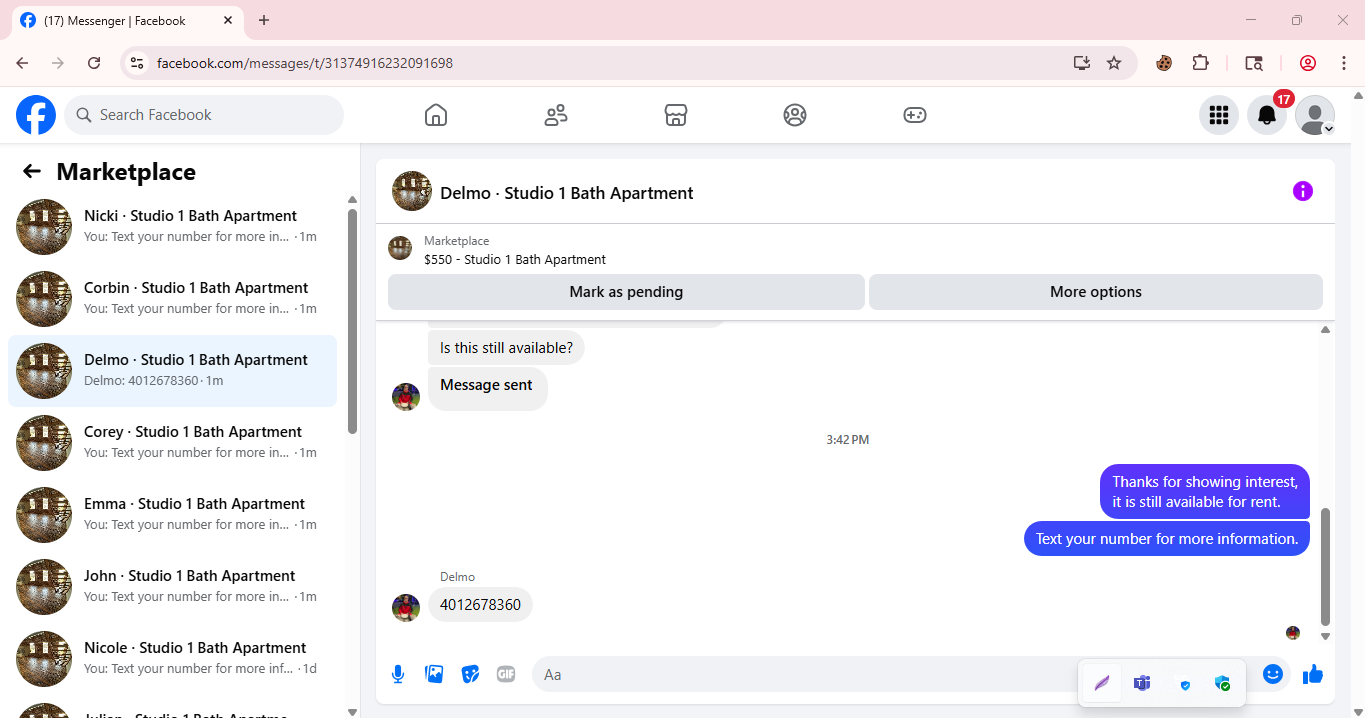Click the message 4012678360
This screenshot has height=718, width=1365.
[481, 605]
